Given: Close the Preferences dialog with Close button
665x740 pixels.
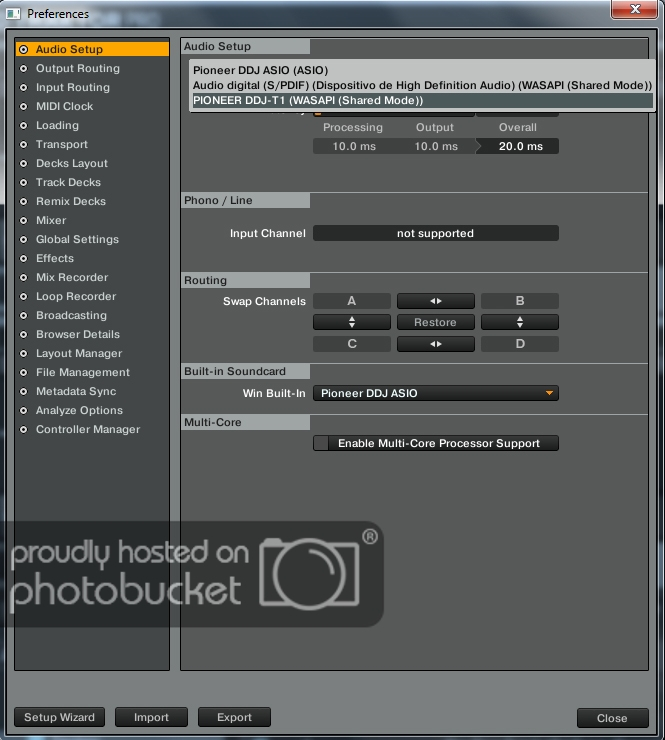Looking at the screenshot, I should tap(613, 718).
